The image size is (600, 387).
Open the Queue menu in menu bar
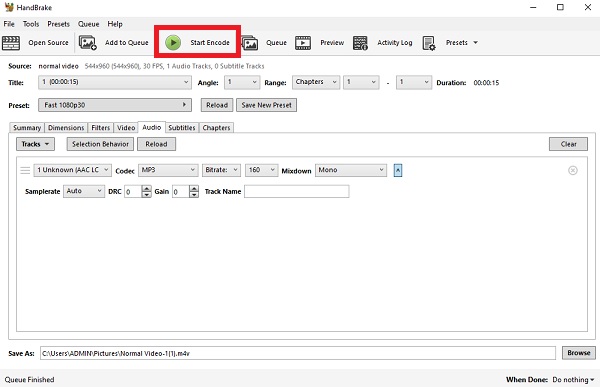click(88, 24)
